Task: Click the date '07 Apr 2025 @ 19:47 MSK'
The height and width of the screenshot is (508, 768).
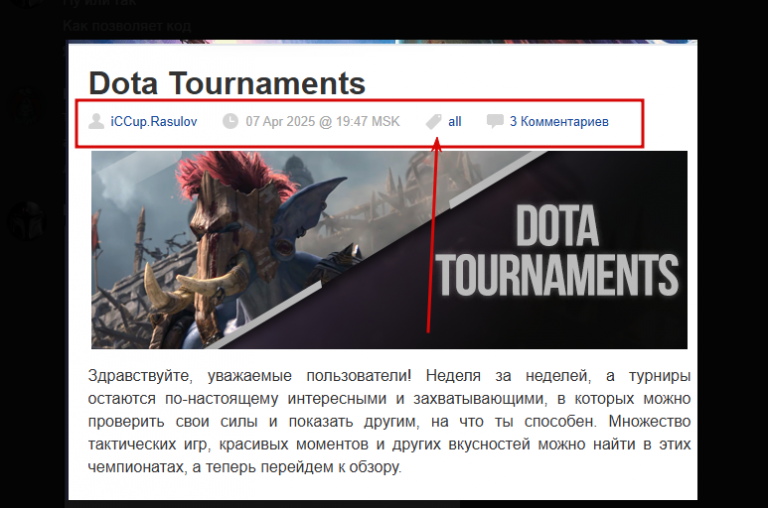Action: [x=323, y=121]
